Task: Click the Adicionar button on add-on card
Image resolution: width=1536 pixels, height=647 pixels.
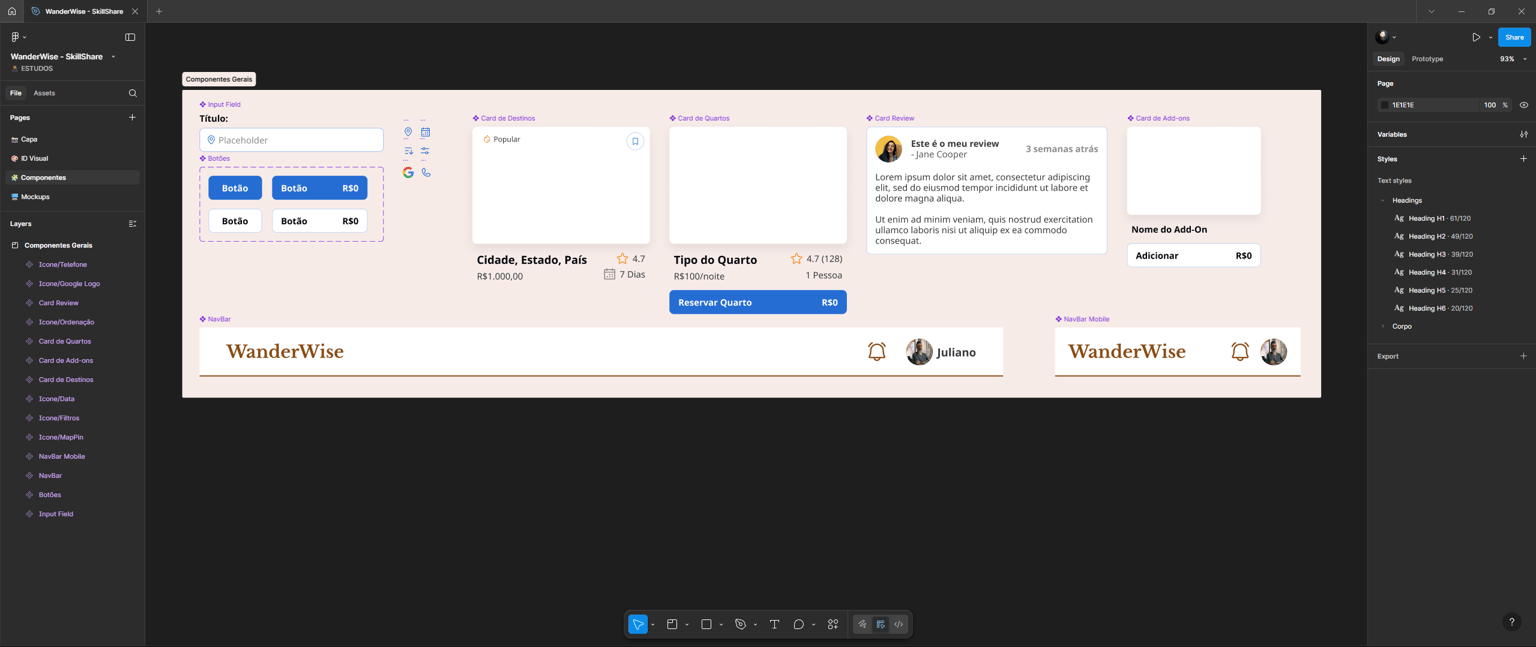Action: [1194, 255]
